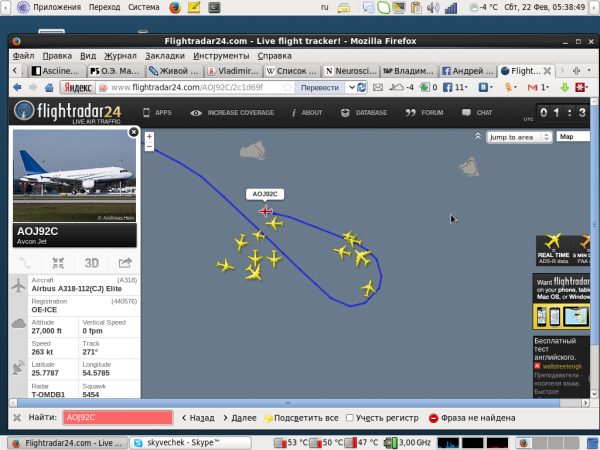Open the VK toolbar dropdown
The width and height of the screenshot is (600, 450).
click(x=485, y=88)
